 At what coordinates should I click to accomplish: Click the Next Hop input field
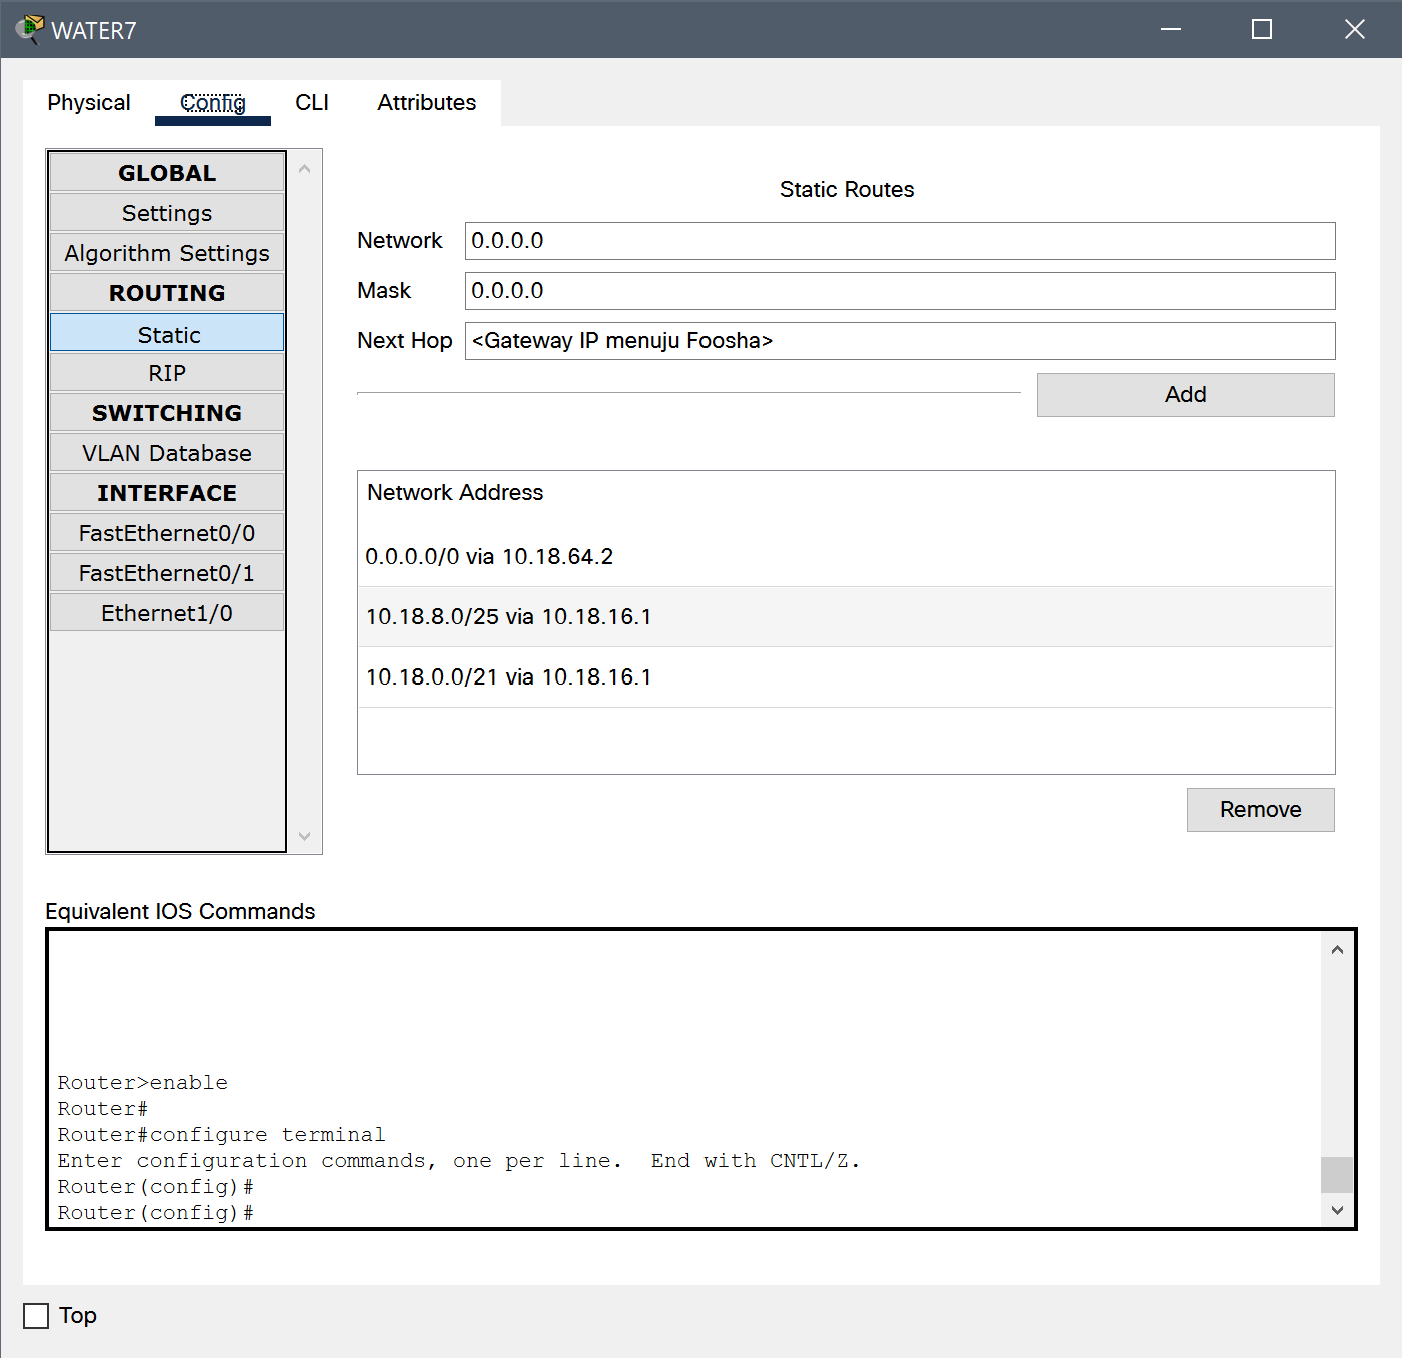(x=900, y=341)
